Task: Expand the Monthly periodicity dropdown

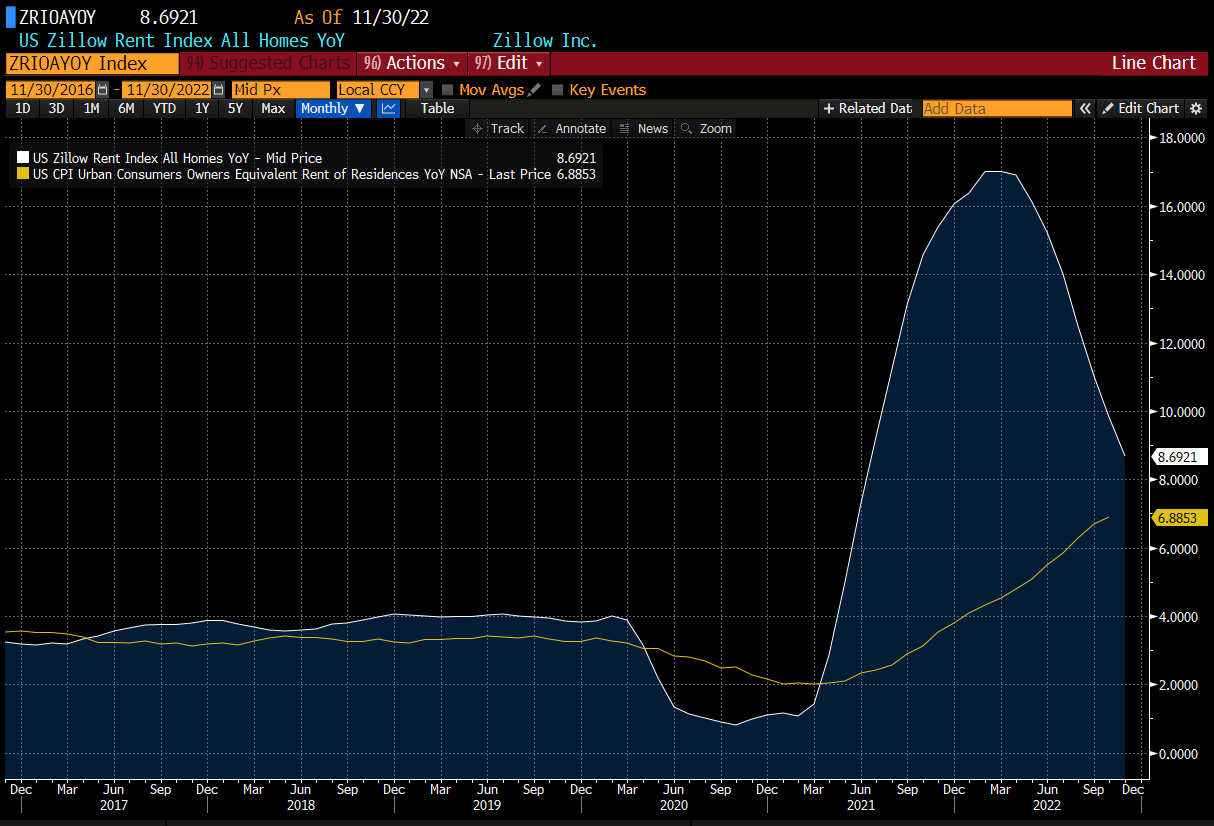Action: (334, 108)
